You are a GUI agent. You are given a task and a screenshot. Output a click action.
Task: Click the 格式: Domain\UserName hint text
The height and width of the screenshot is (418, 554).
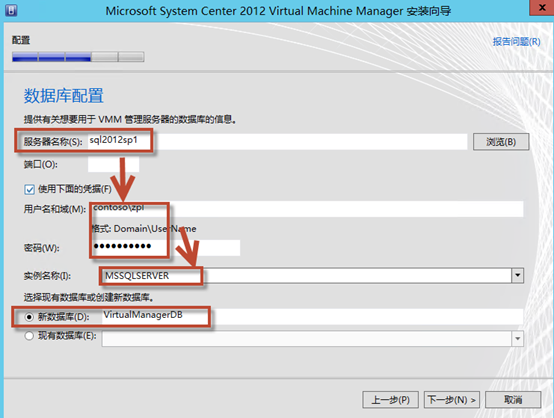[144, 229]
